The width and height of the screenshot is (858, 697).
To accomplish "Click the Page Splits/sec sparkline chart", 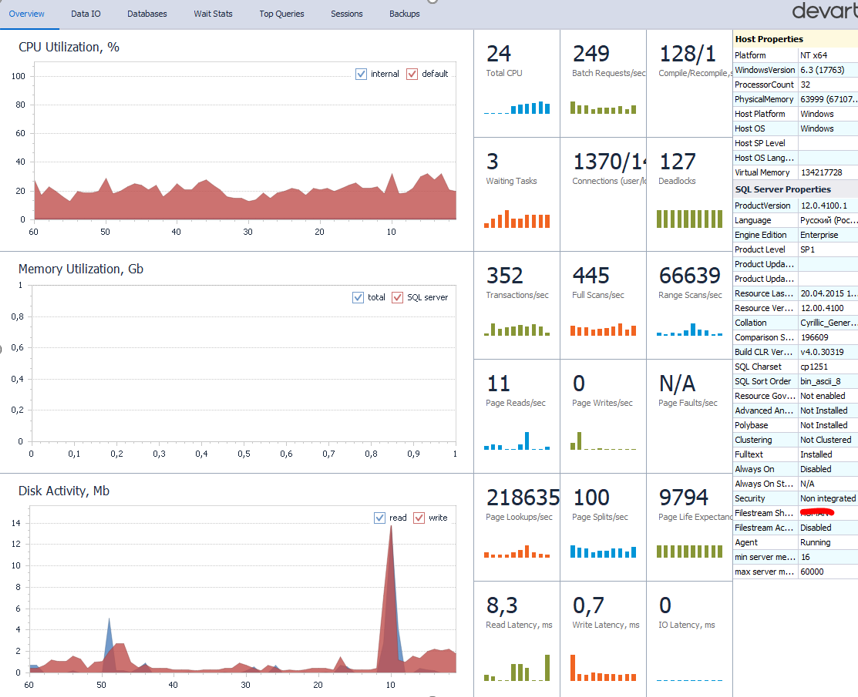I will click(603, 551).
